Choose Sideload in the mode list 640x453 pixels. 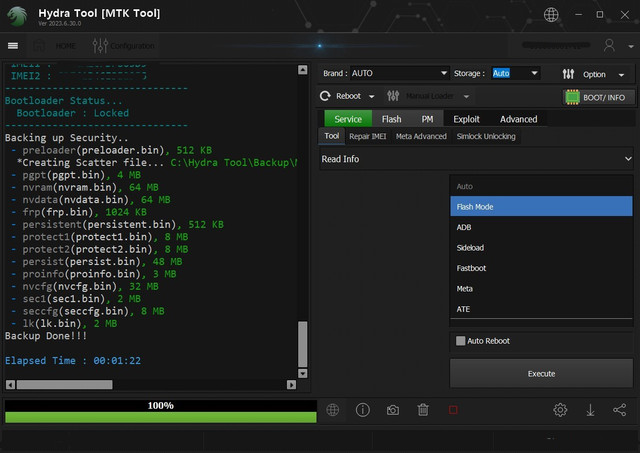click(x=541, y=247)
